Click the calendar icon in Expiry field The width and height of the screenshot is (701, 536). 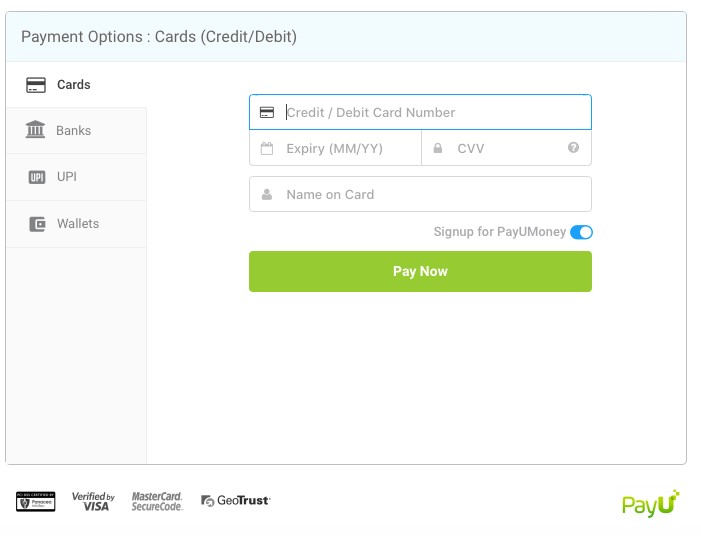coord(267,148)
